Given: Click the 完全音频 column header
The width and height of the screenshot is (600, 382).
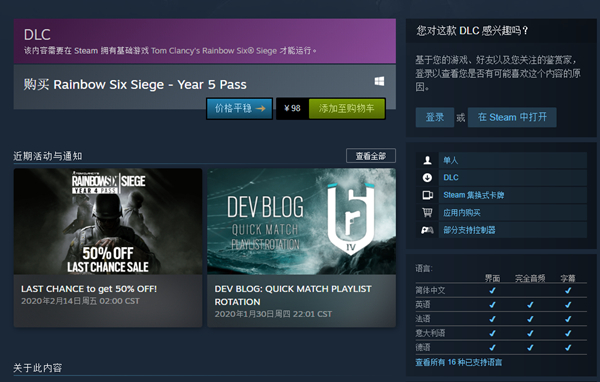Looking at the screenshot, I should point(530,278).
